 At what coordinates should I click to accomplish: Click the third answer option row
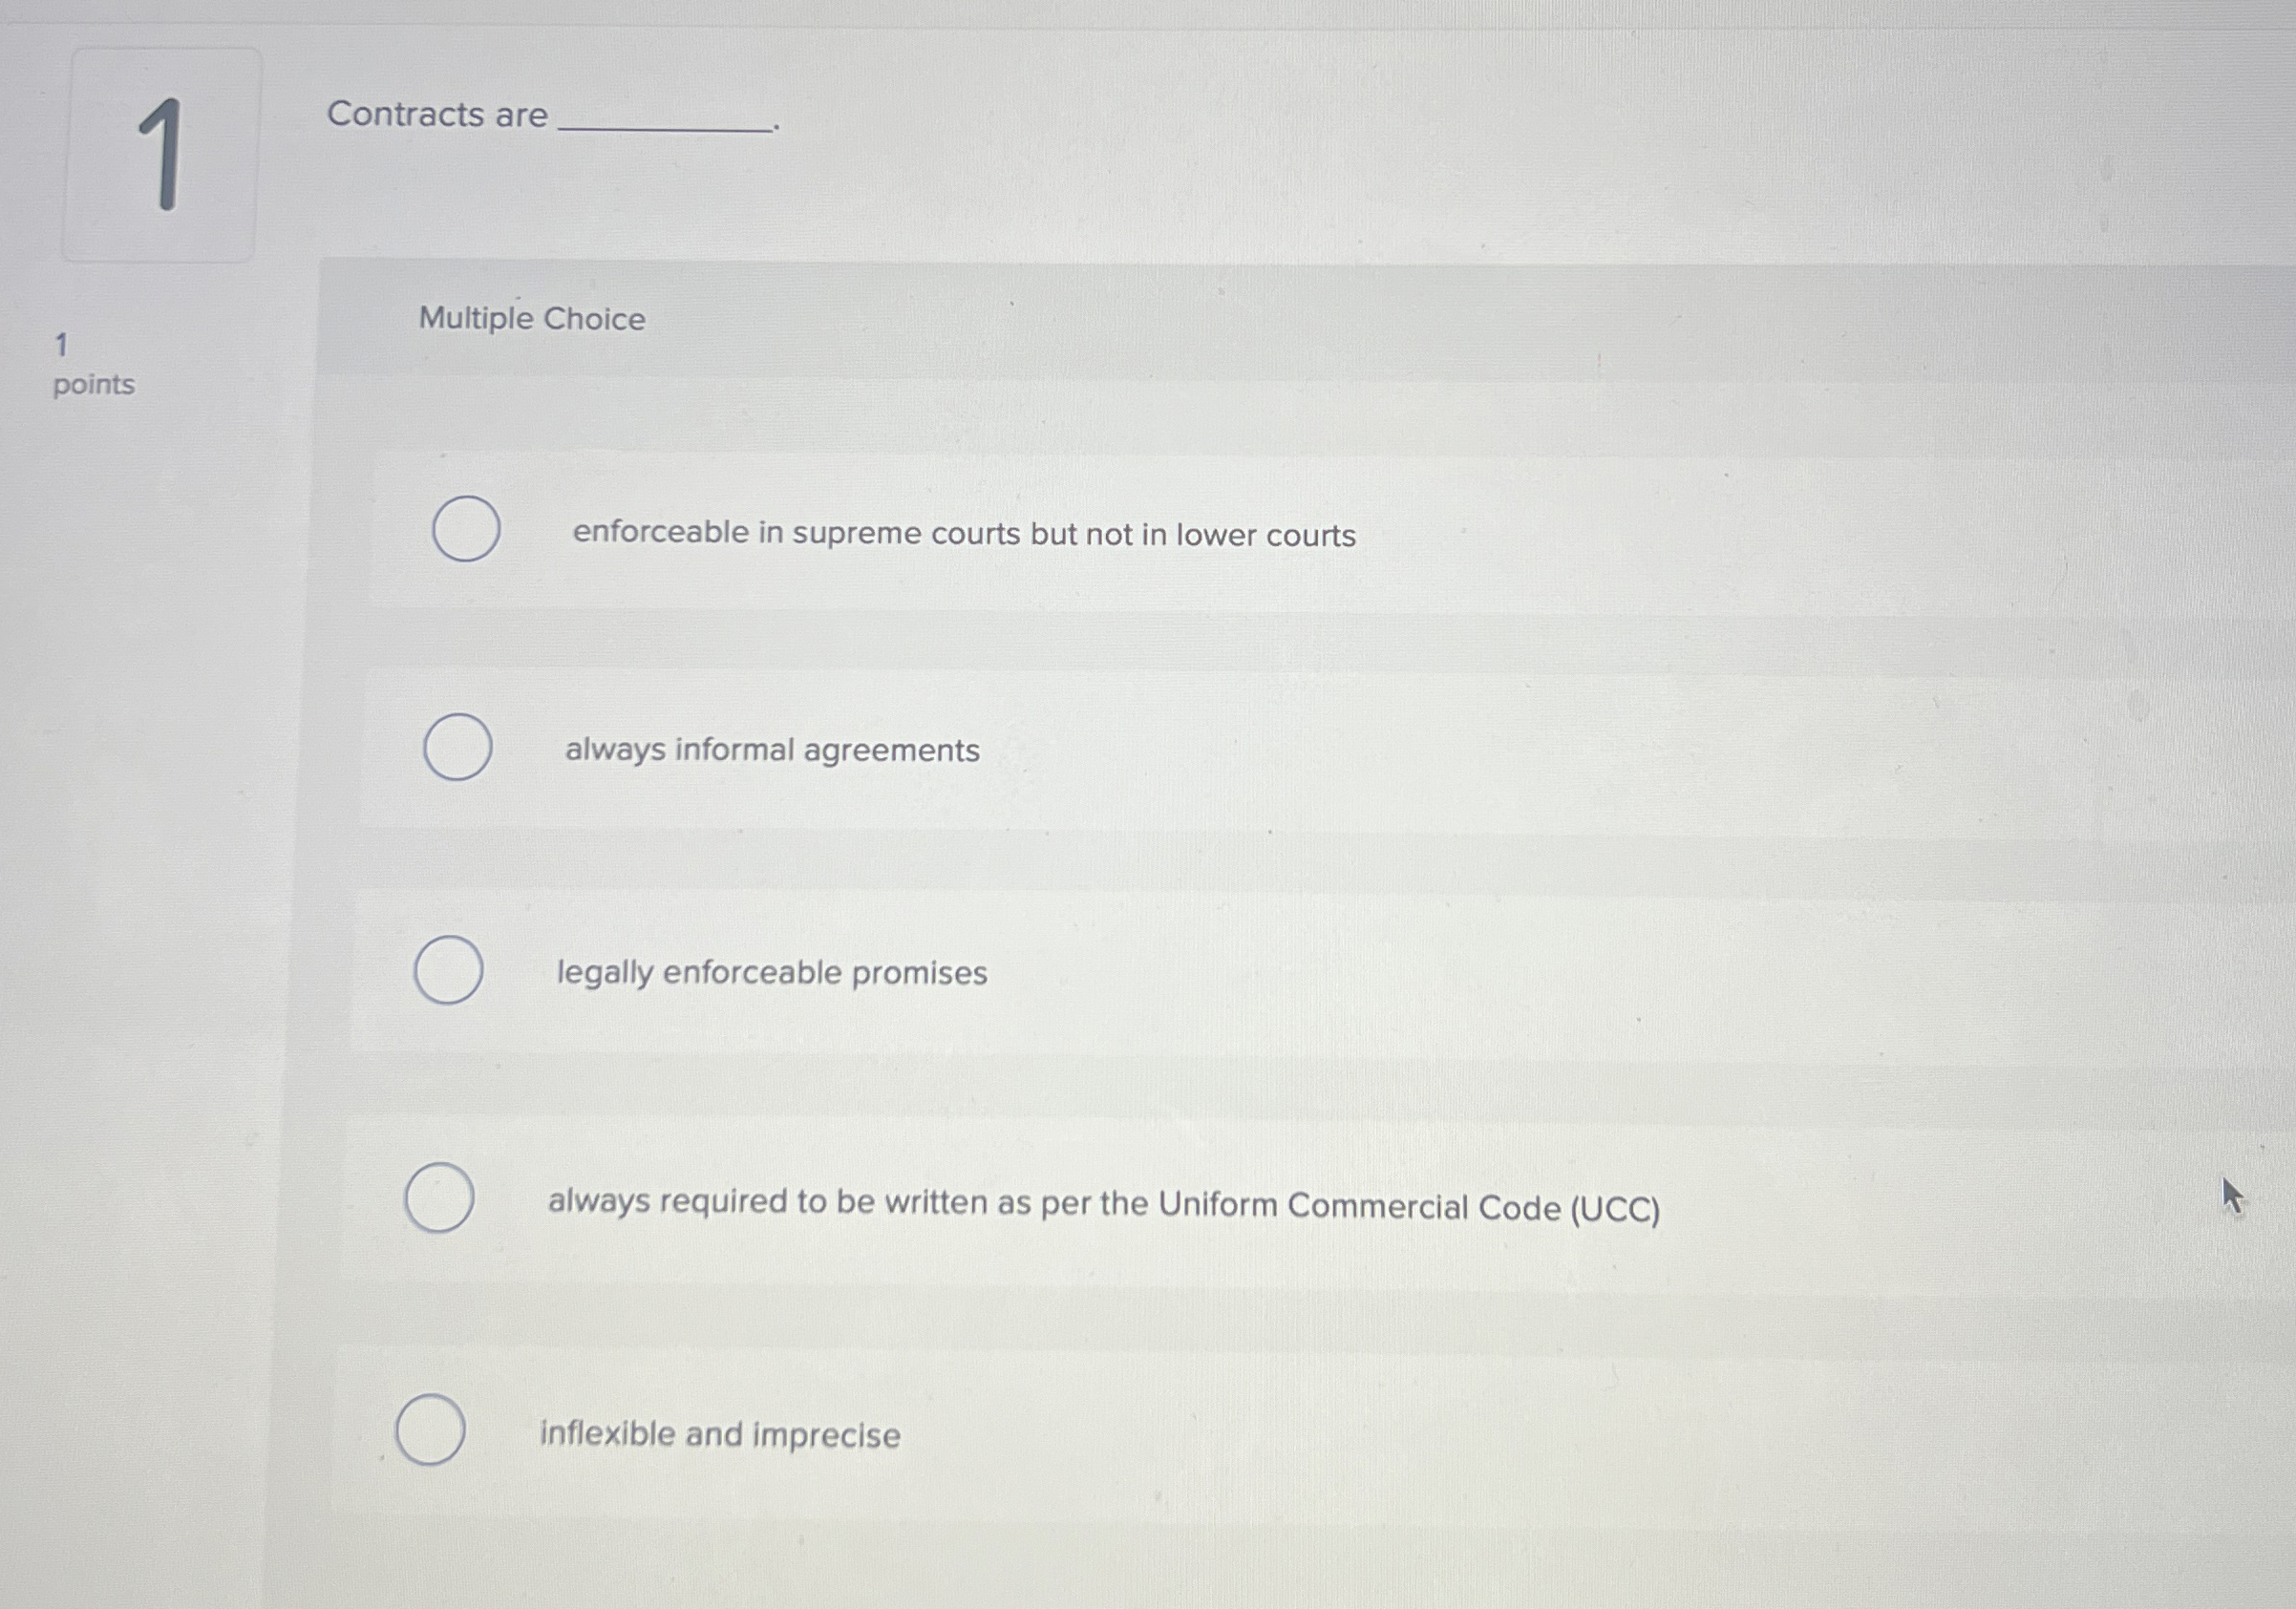(770, 972)
